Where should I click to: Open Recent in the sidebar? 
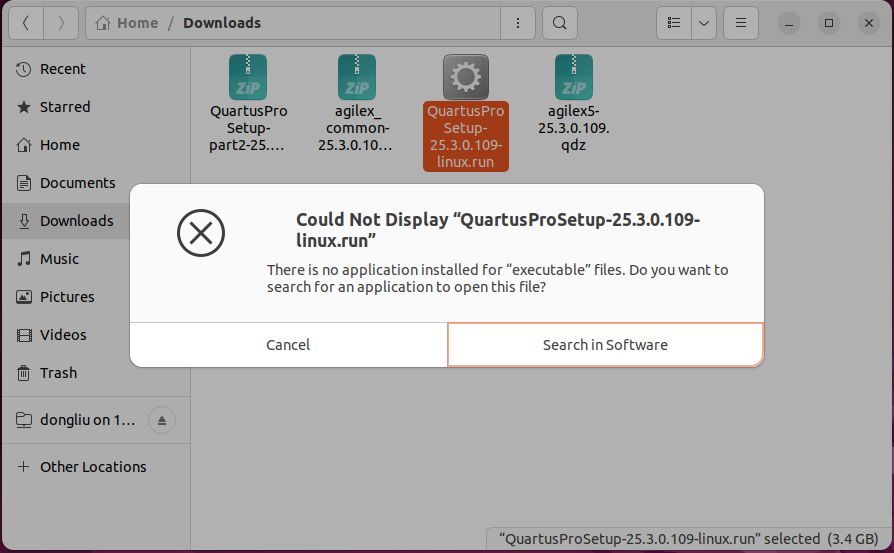(96, 69)
